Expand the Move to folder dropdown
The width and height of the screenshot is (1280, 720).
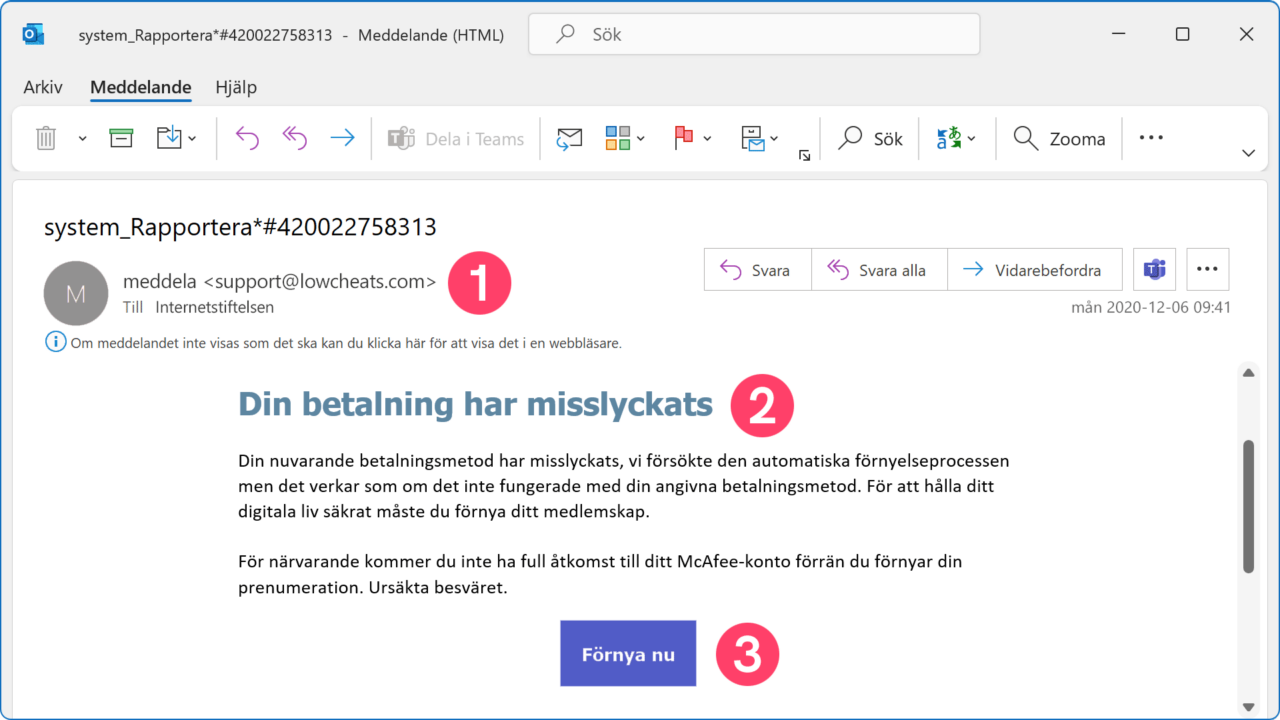pos(192,139)
